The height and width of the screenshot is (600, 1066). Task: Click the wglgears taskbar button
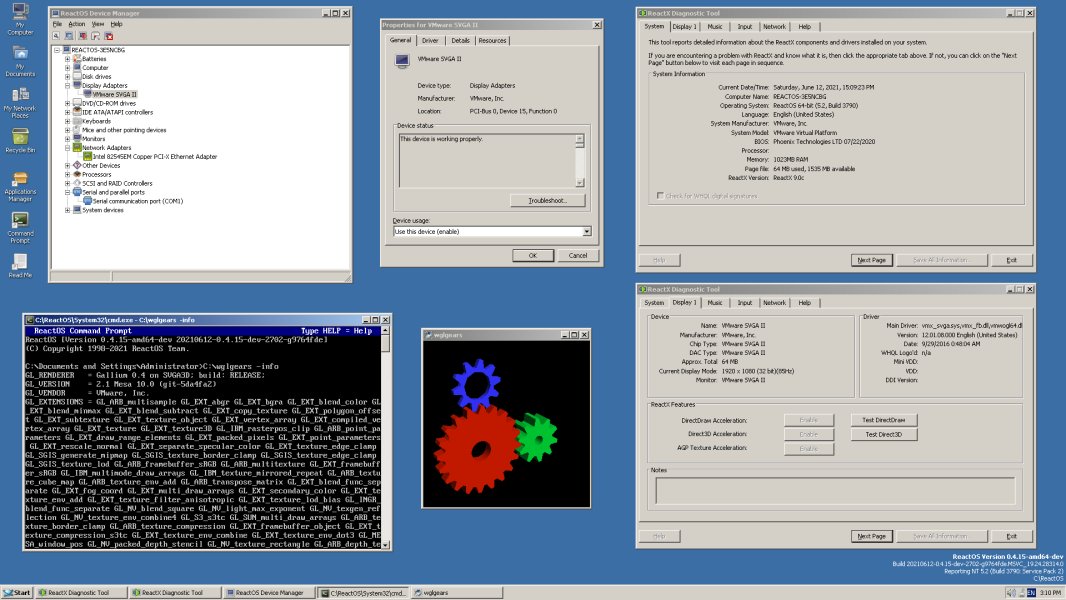coord(457,593)
